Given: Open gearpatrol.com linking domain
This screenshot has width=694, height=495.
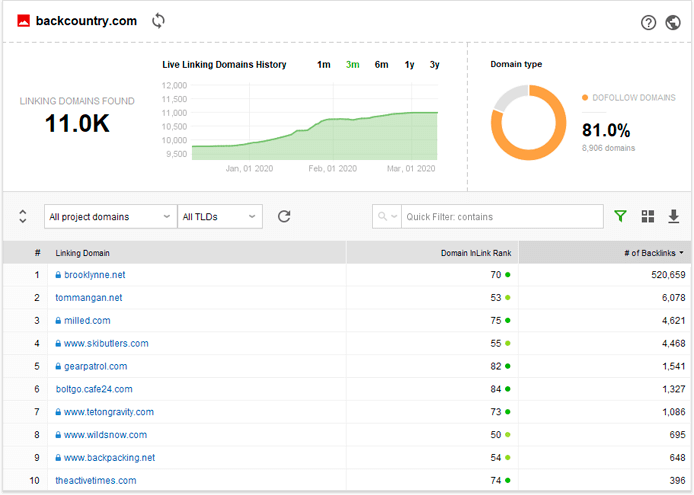Looking at the screenshot, I should pyautogui.click(x=96, y=367).
